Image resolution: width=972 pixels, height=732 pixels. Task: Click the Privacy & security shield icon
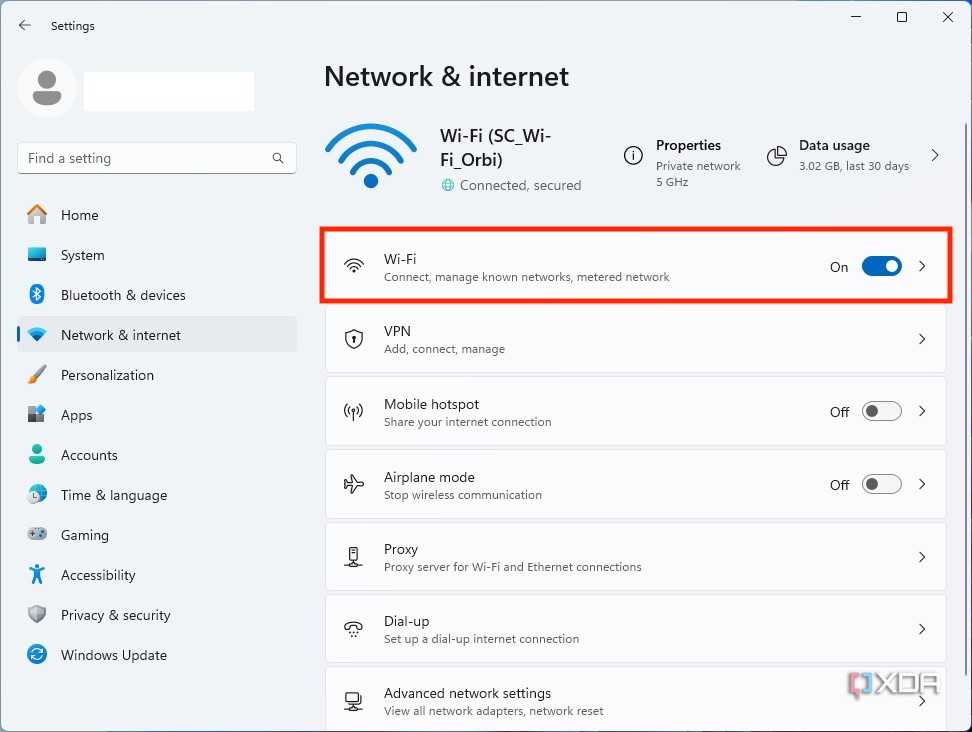click(37, 614)
